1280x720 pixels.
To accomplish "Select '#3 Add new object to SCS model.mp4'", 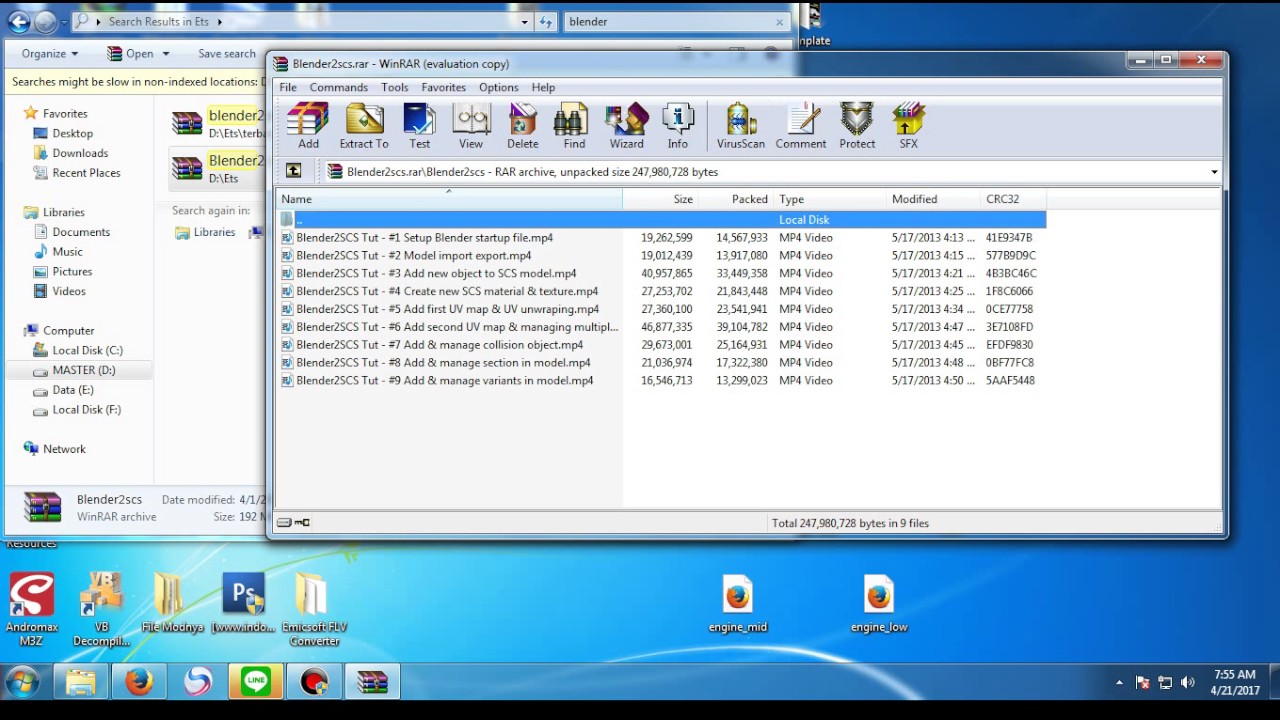I will (x=436, y=274).
